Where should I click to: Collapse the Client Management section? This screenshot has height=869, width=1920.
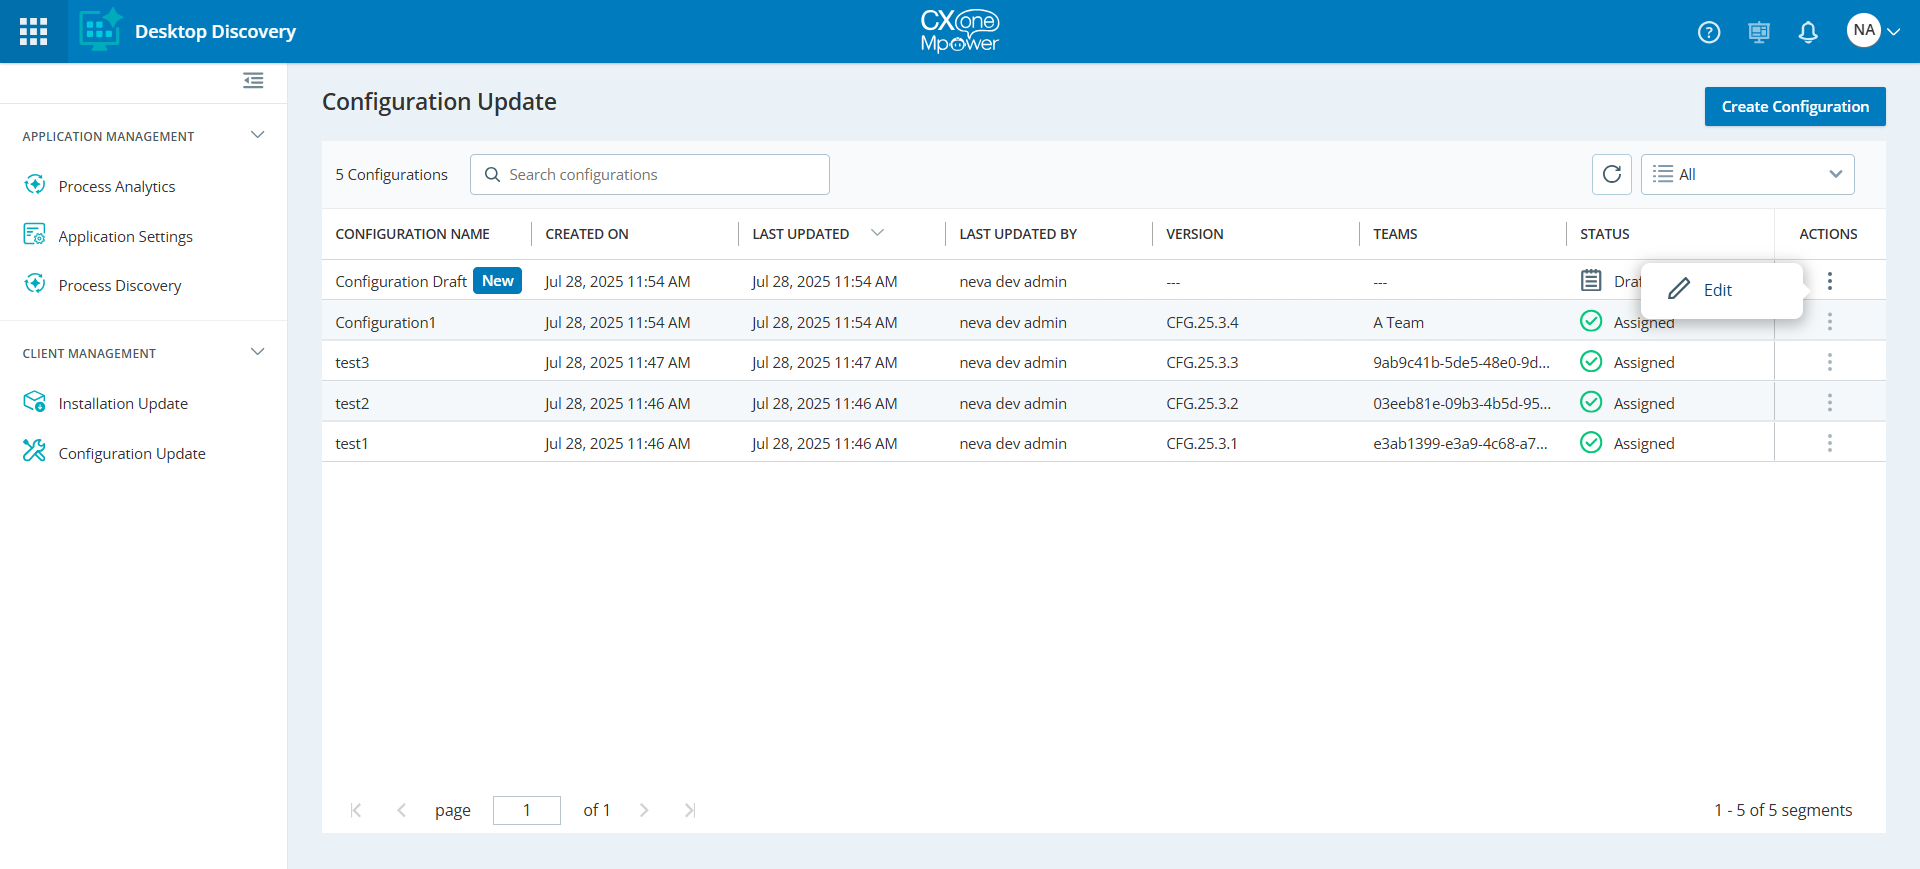point(257,352)
